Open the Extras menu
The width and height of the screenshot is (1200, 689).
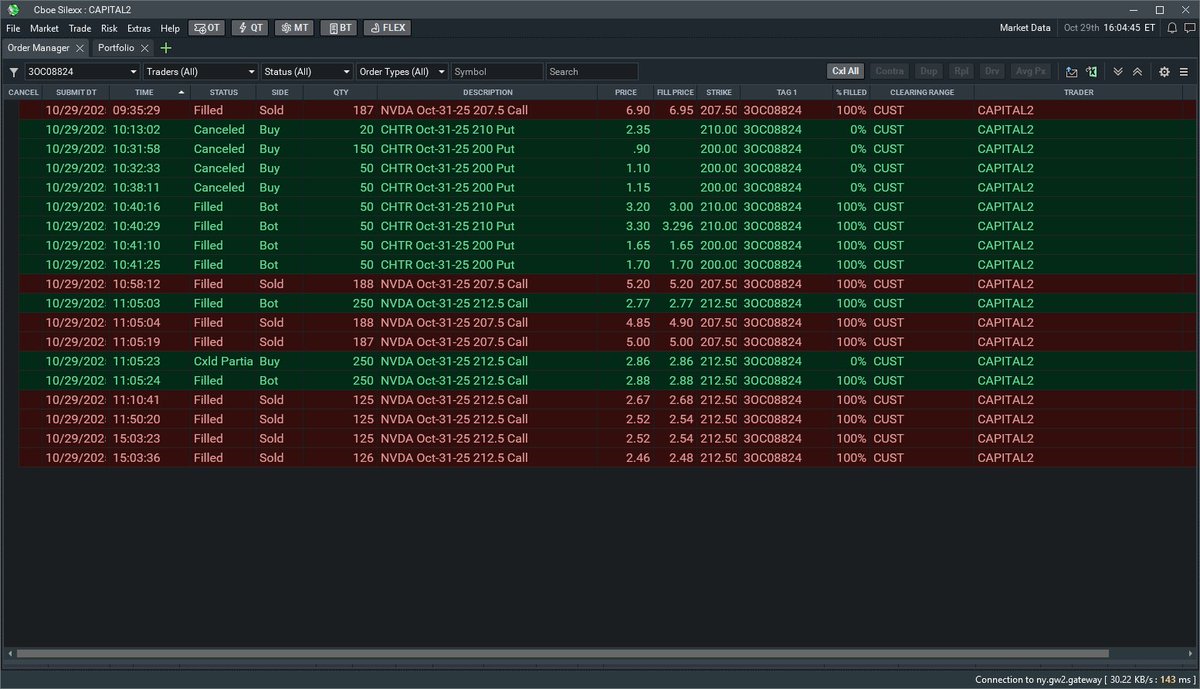(x=139, y=28)
